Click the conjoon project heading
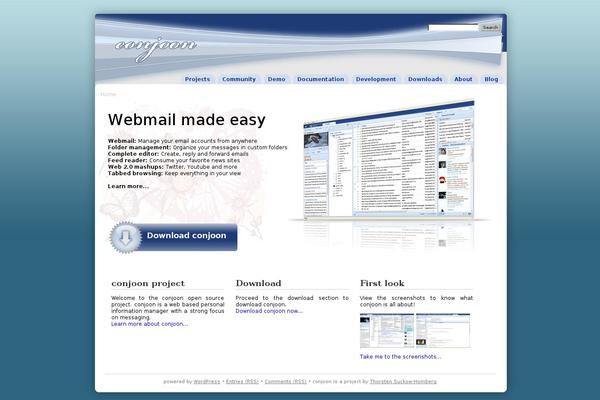Screen dimensions: 600x400 tap(148, 283)
